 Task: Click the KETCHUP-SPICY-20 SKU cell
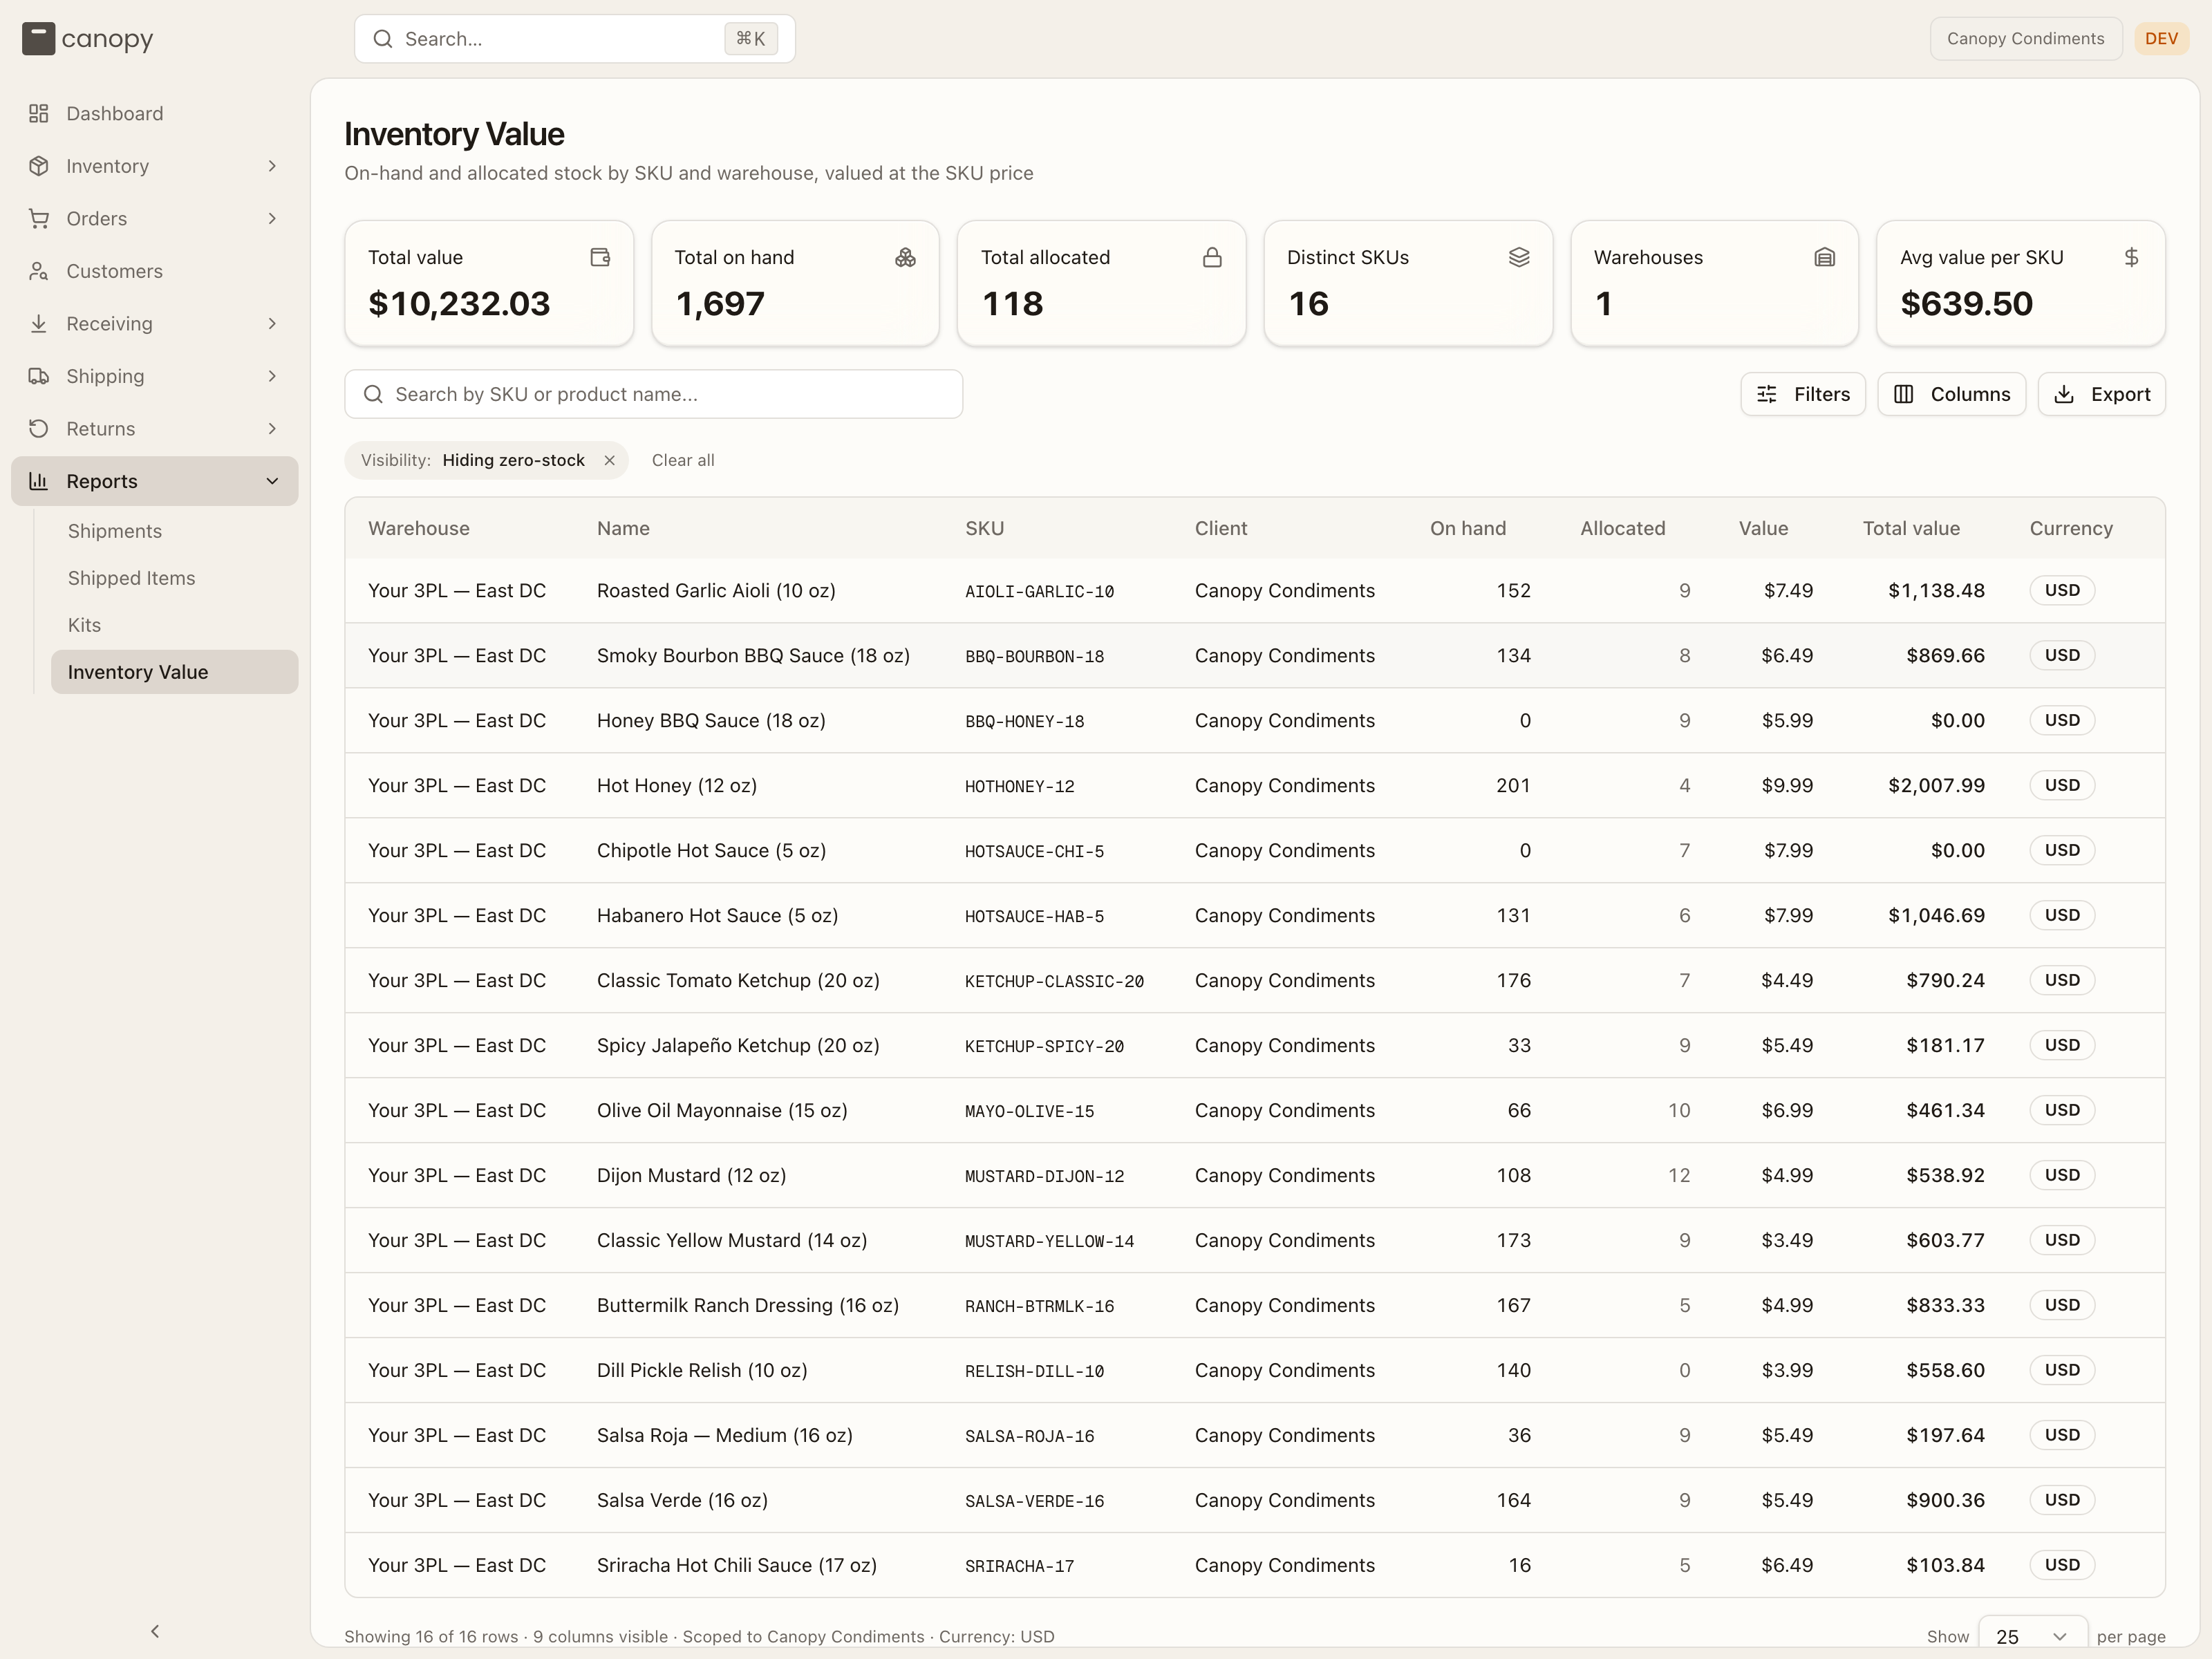click(1044, 1047)
